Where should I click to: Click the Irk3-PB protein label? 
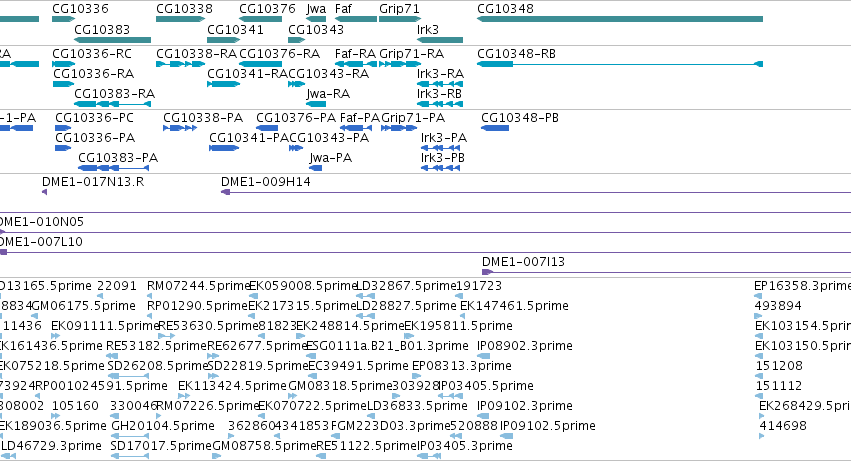coord(443,158)
